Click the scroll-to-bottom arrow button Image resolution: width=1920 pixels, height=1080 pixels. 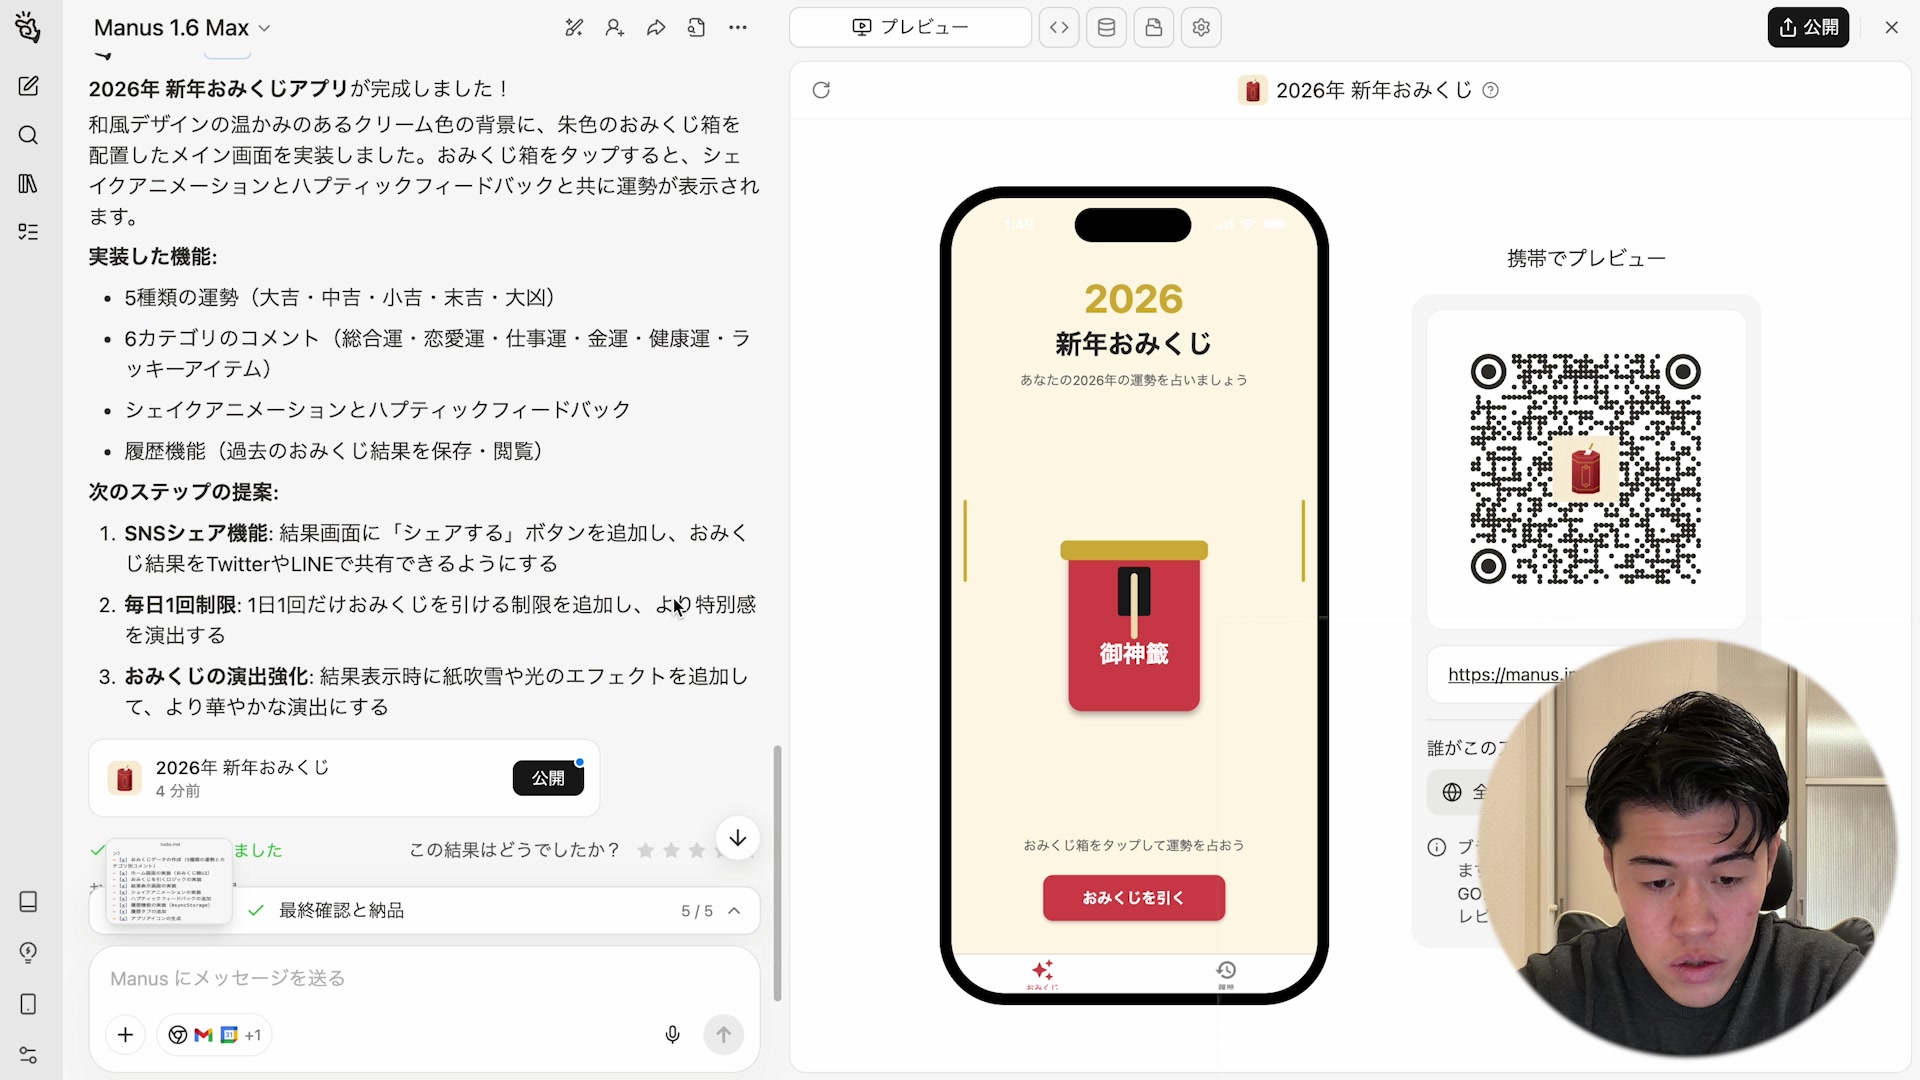click(738, 838)
